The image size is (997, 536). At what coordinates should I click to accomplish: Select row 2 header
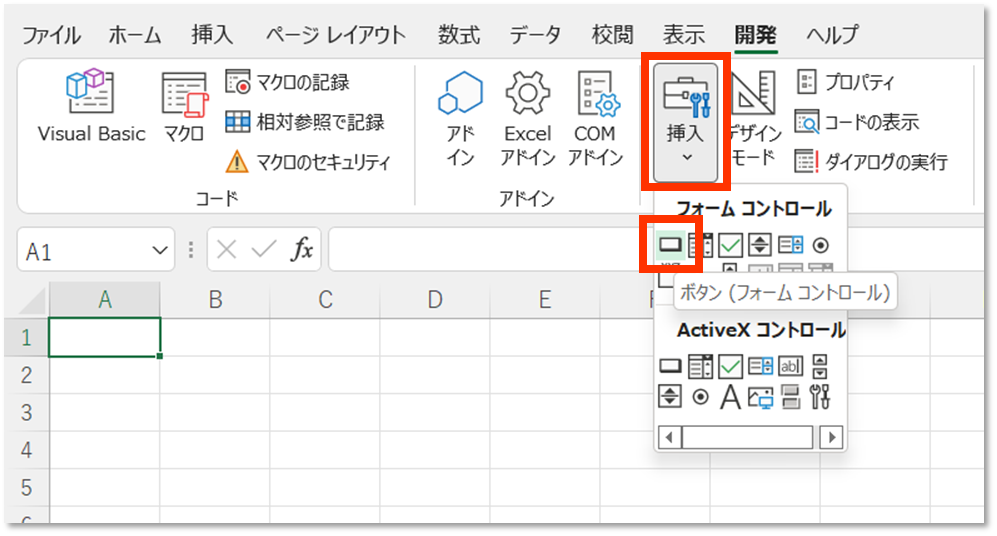pos(26,375)
